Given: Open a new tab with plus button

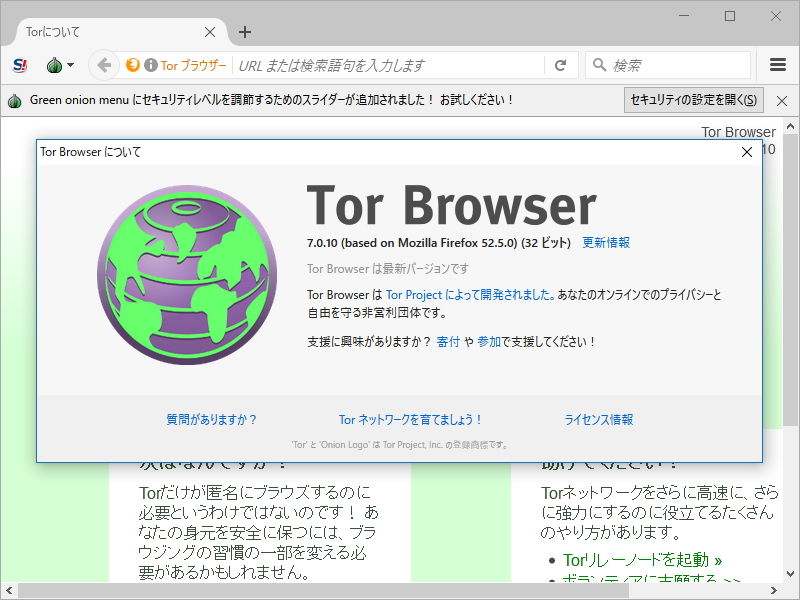Looking at the screenshot, I should (x=245, y=32).
